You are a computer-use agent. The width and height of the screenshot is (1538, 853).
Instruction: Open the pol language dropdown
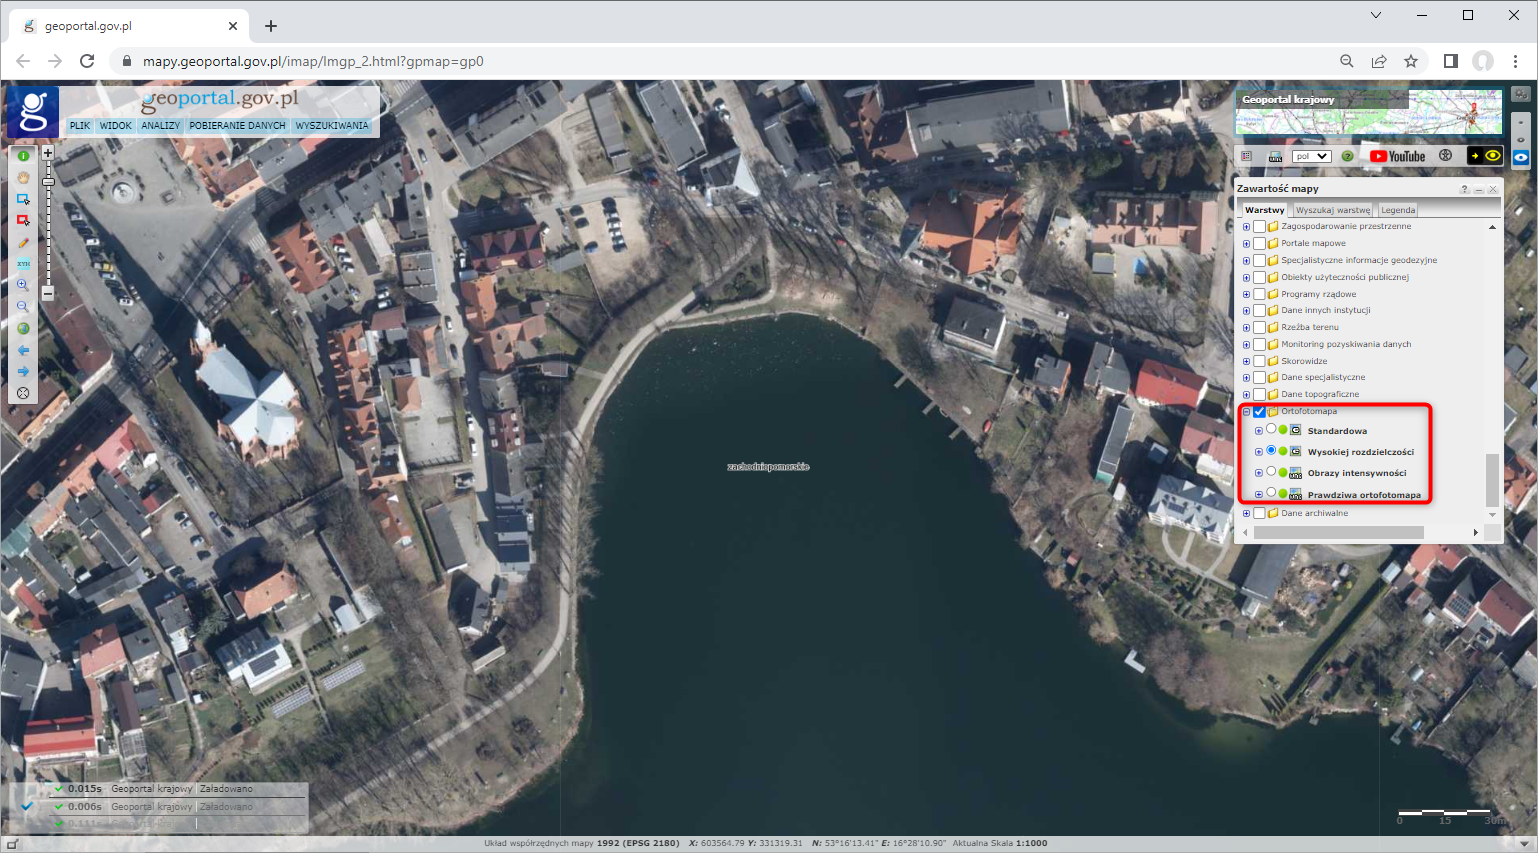click(x=1310, y=156)
